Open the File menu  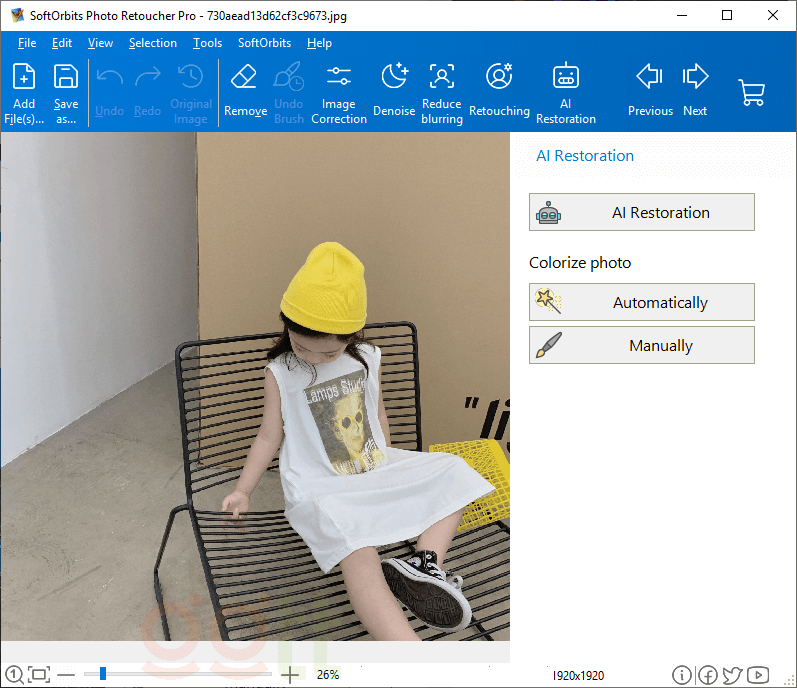27,43
